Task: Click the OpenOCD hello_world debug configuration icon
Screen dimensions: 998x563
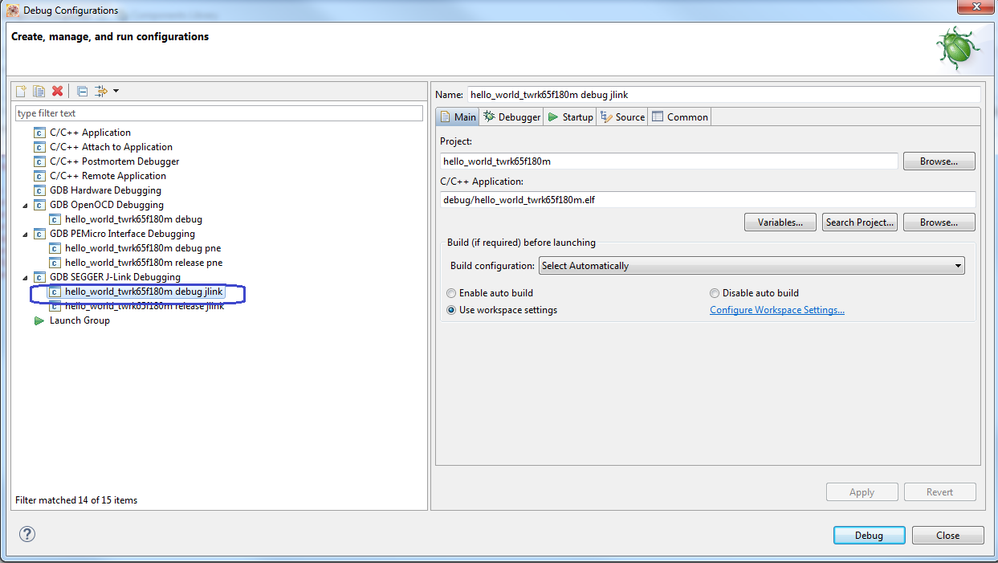Action: point(55,219)
